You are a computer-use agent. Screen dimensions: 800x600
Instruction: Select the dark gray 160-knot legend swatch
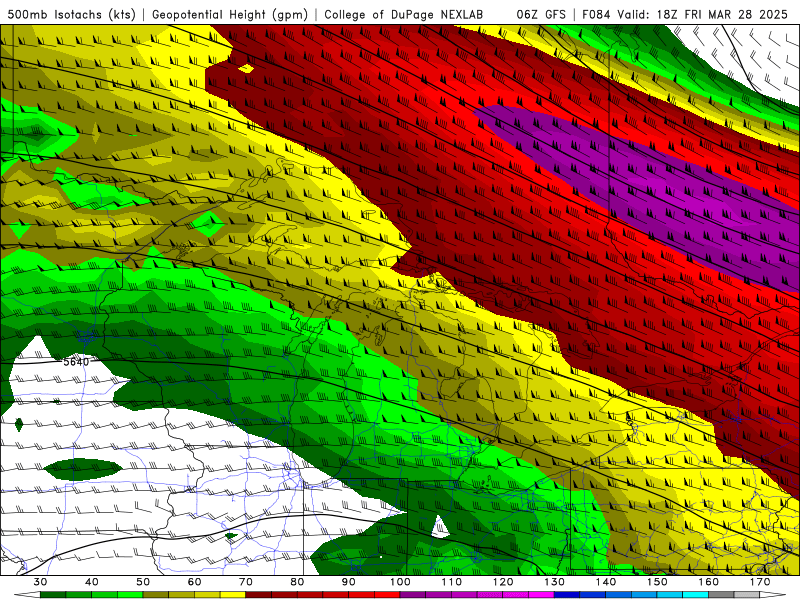click(721, 596)
